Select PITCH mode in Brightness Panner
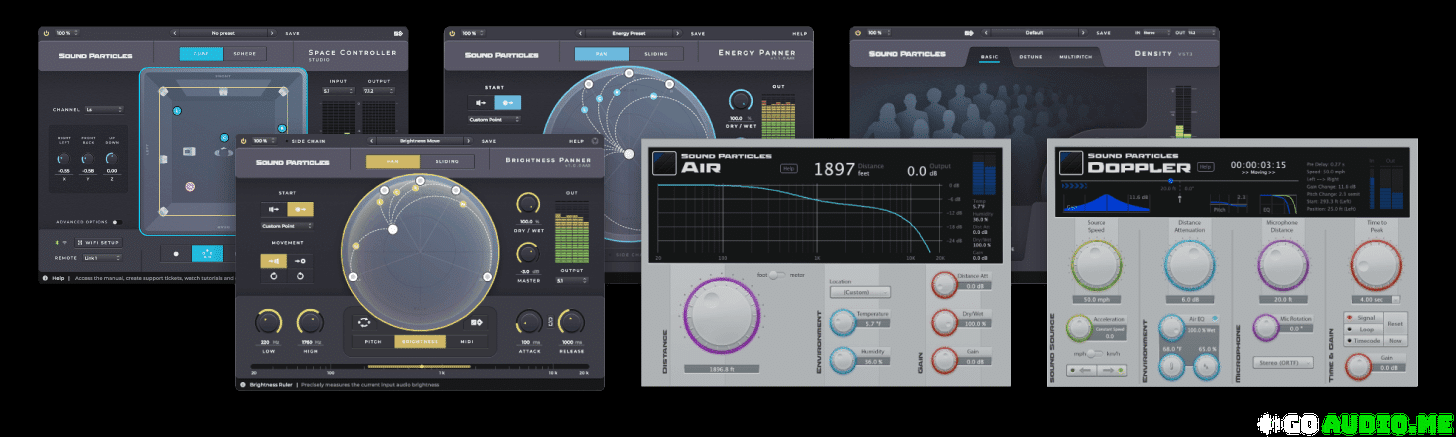This screenshot has height=437, width=1456. tap(372, 341)
